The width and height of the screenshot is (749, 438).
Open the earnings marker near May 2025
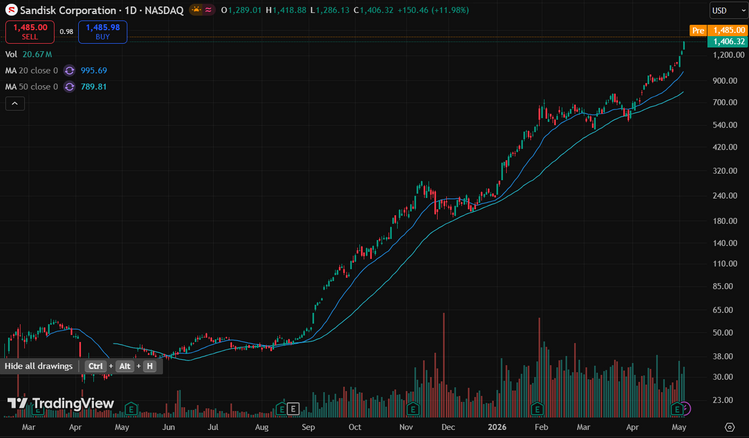pyautogui.click(x=131, y=409)
